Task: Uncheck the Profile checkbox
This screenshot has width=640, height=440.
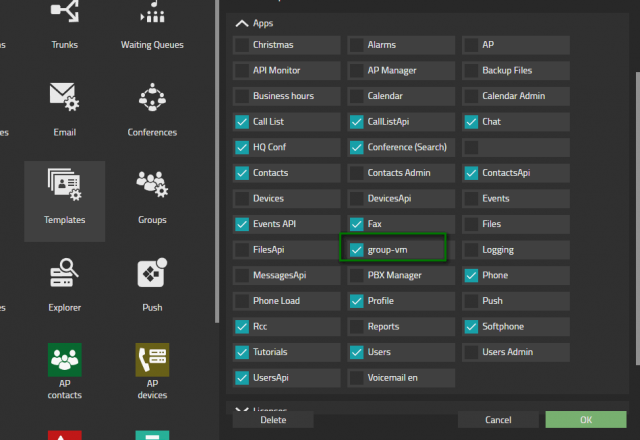Action: pyautogui.click(x=357, y=301)
